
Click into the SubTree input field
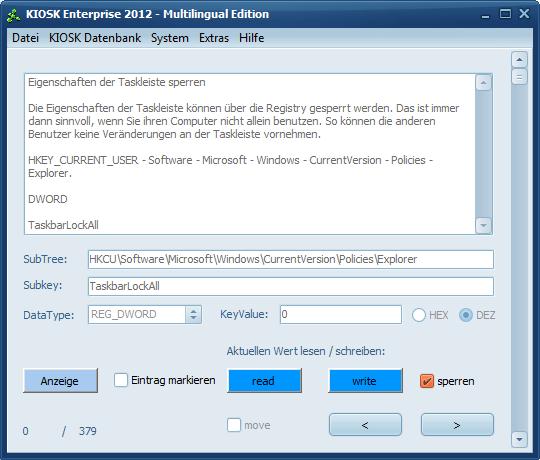click(x=291, y=259)
